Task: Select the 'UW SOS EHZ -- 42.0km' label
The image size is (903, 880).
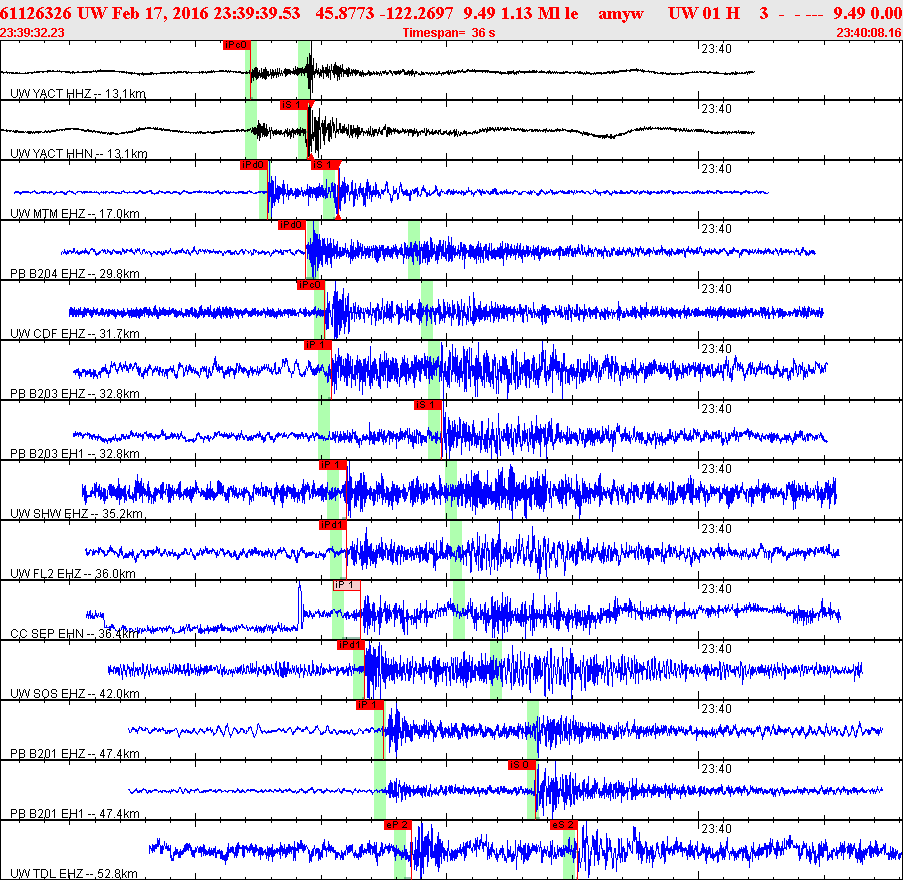Action: (75, 693)
